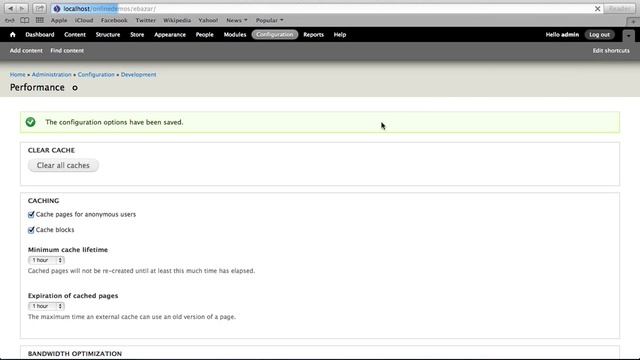Open the Appearance admin menu

tap(170, 35)
